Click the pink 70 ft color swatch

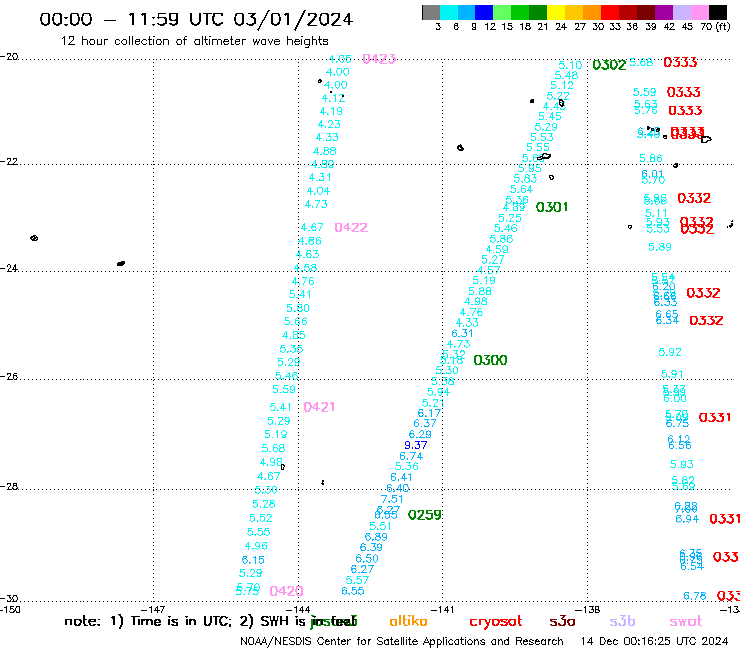[698, 12]
